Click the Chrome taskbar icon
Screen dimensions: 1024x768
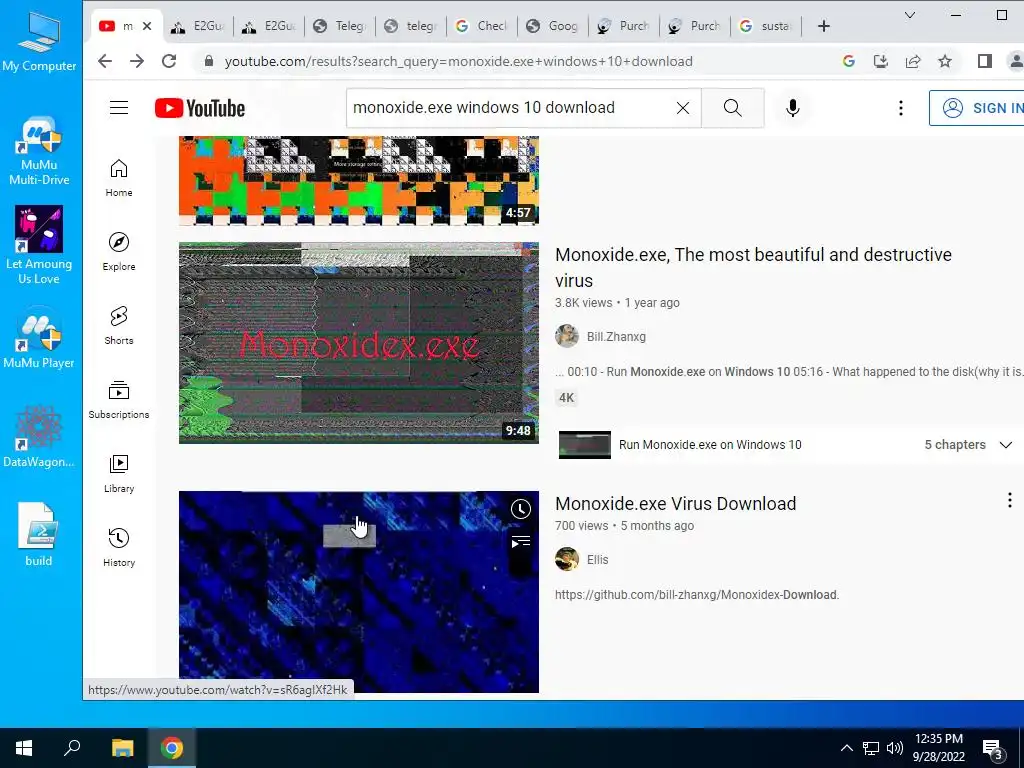pyautogui.click(x=172, y=748)
